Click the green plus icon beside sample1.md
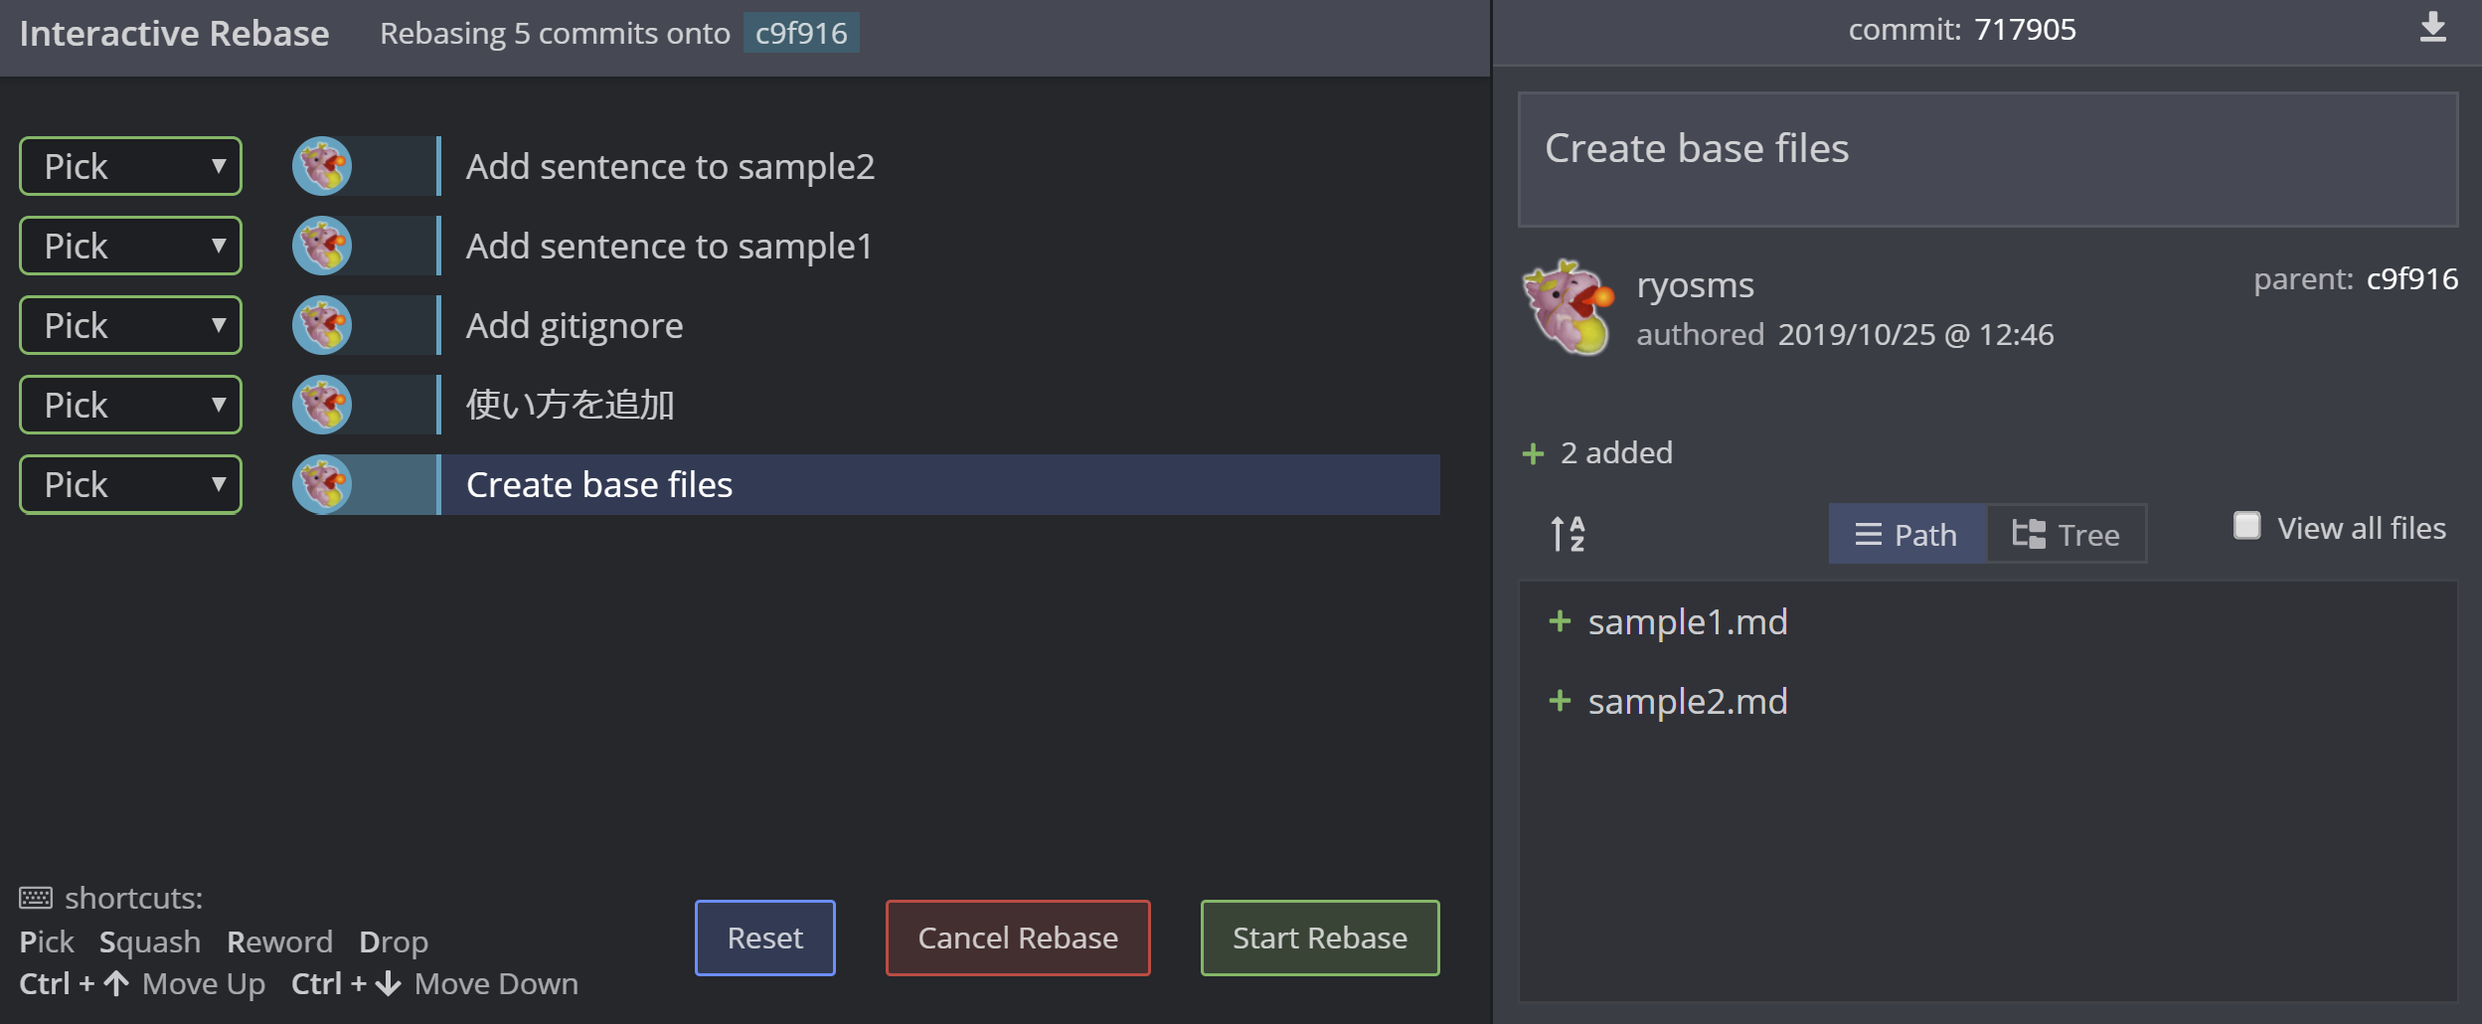Image resolution: width=2482 pixels, height=1024 pixels. (1559, 622)
